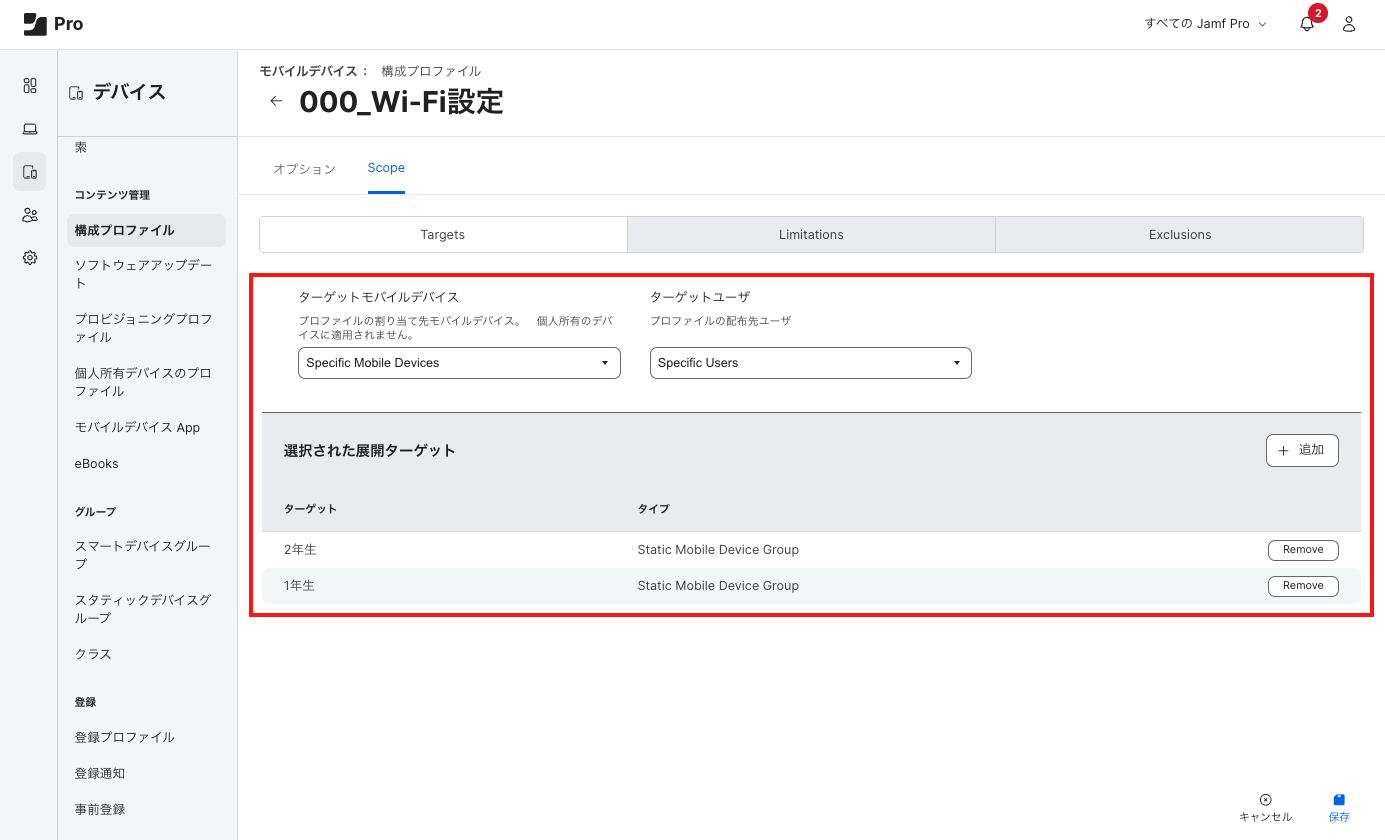Screen dimensions: 1385x840
Task: Click the 選択された展開ターゲット heading
Action: pyautogui.click(x=370, y=451)
